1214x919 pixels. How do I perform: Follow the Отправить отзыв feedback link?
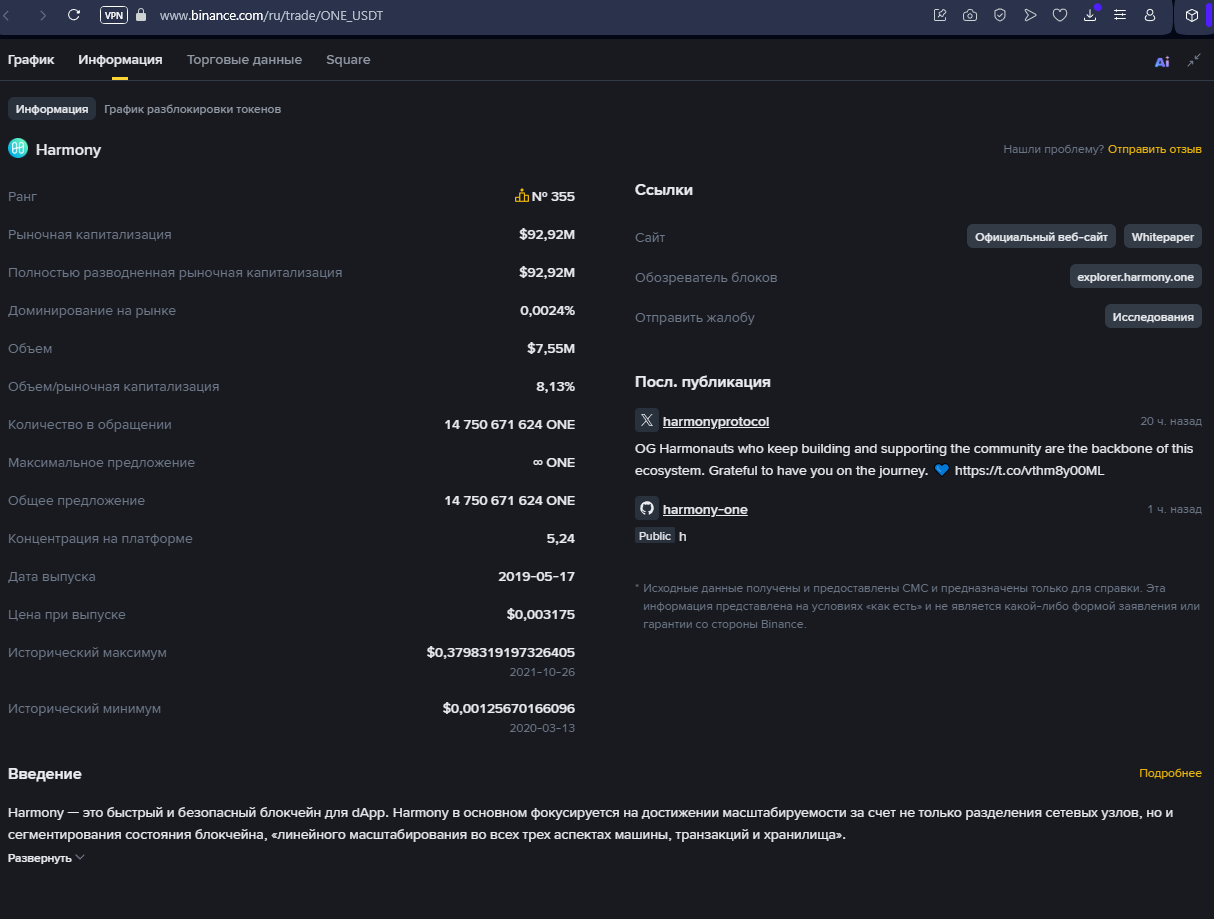pyautogui.click(x=1154, y=149)
